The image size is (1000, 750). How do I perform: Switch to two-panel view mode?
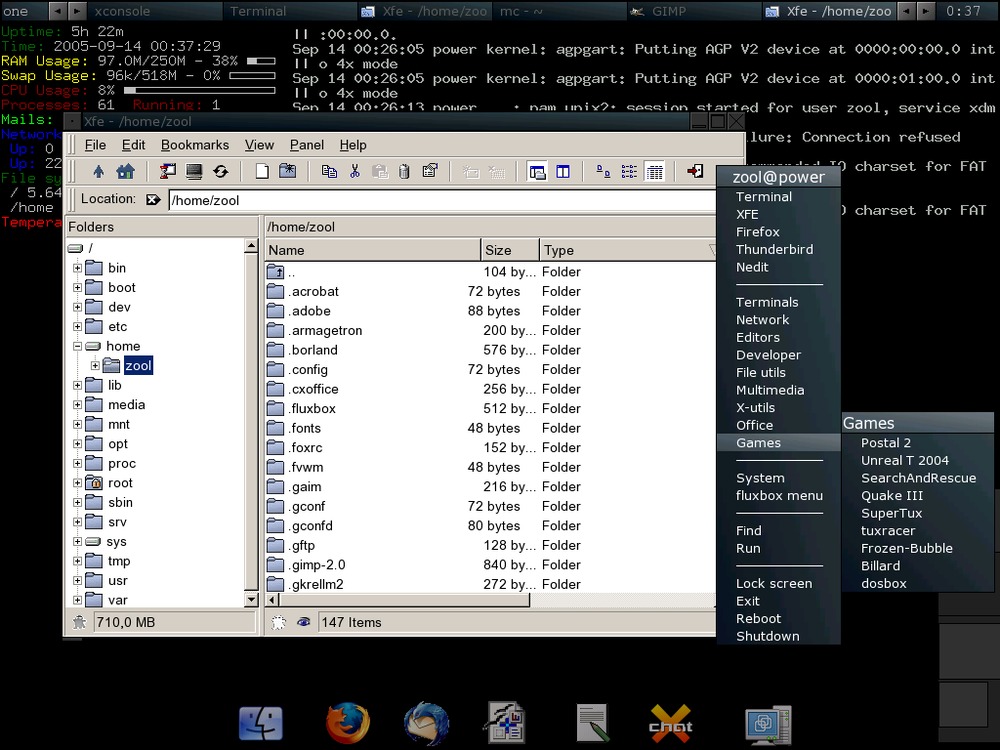pyautogui.click(x=562, y=172)
